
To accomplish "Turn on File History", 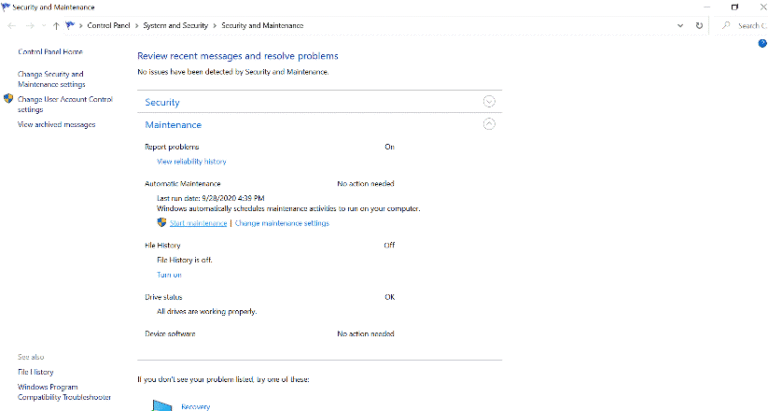I will pyautogui.click(x=169, y=274).
